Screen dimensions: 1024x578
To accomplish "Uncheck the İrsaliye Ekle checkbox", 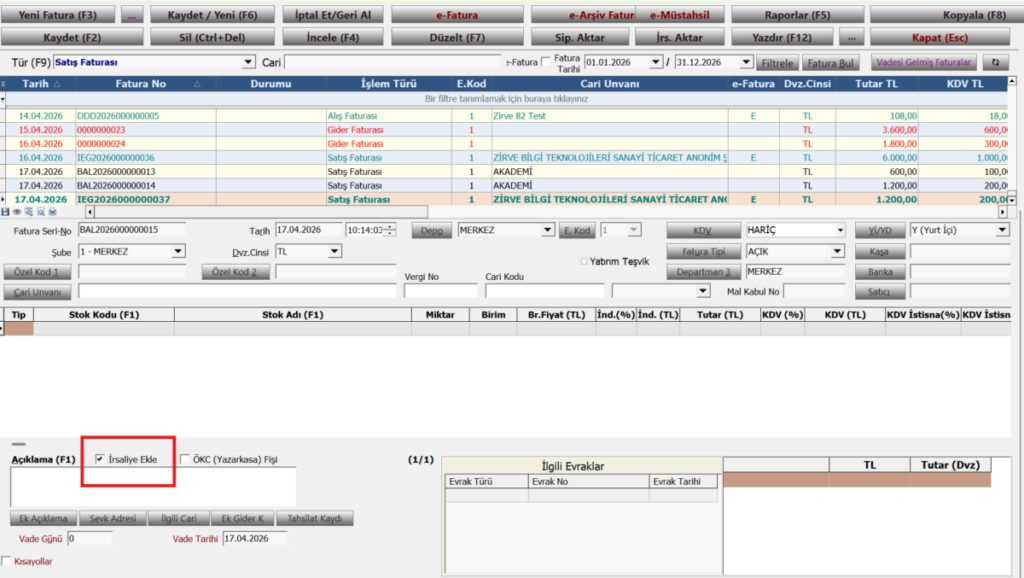I will click(x=100, y=459).
